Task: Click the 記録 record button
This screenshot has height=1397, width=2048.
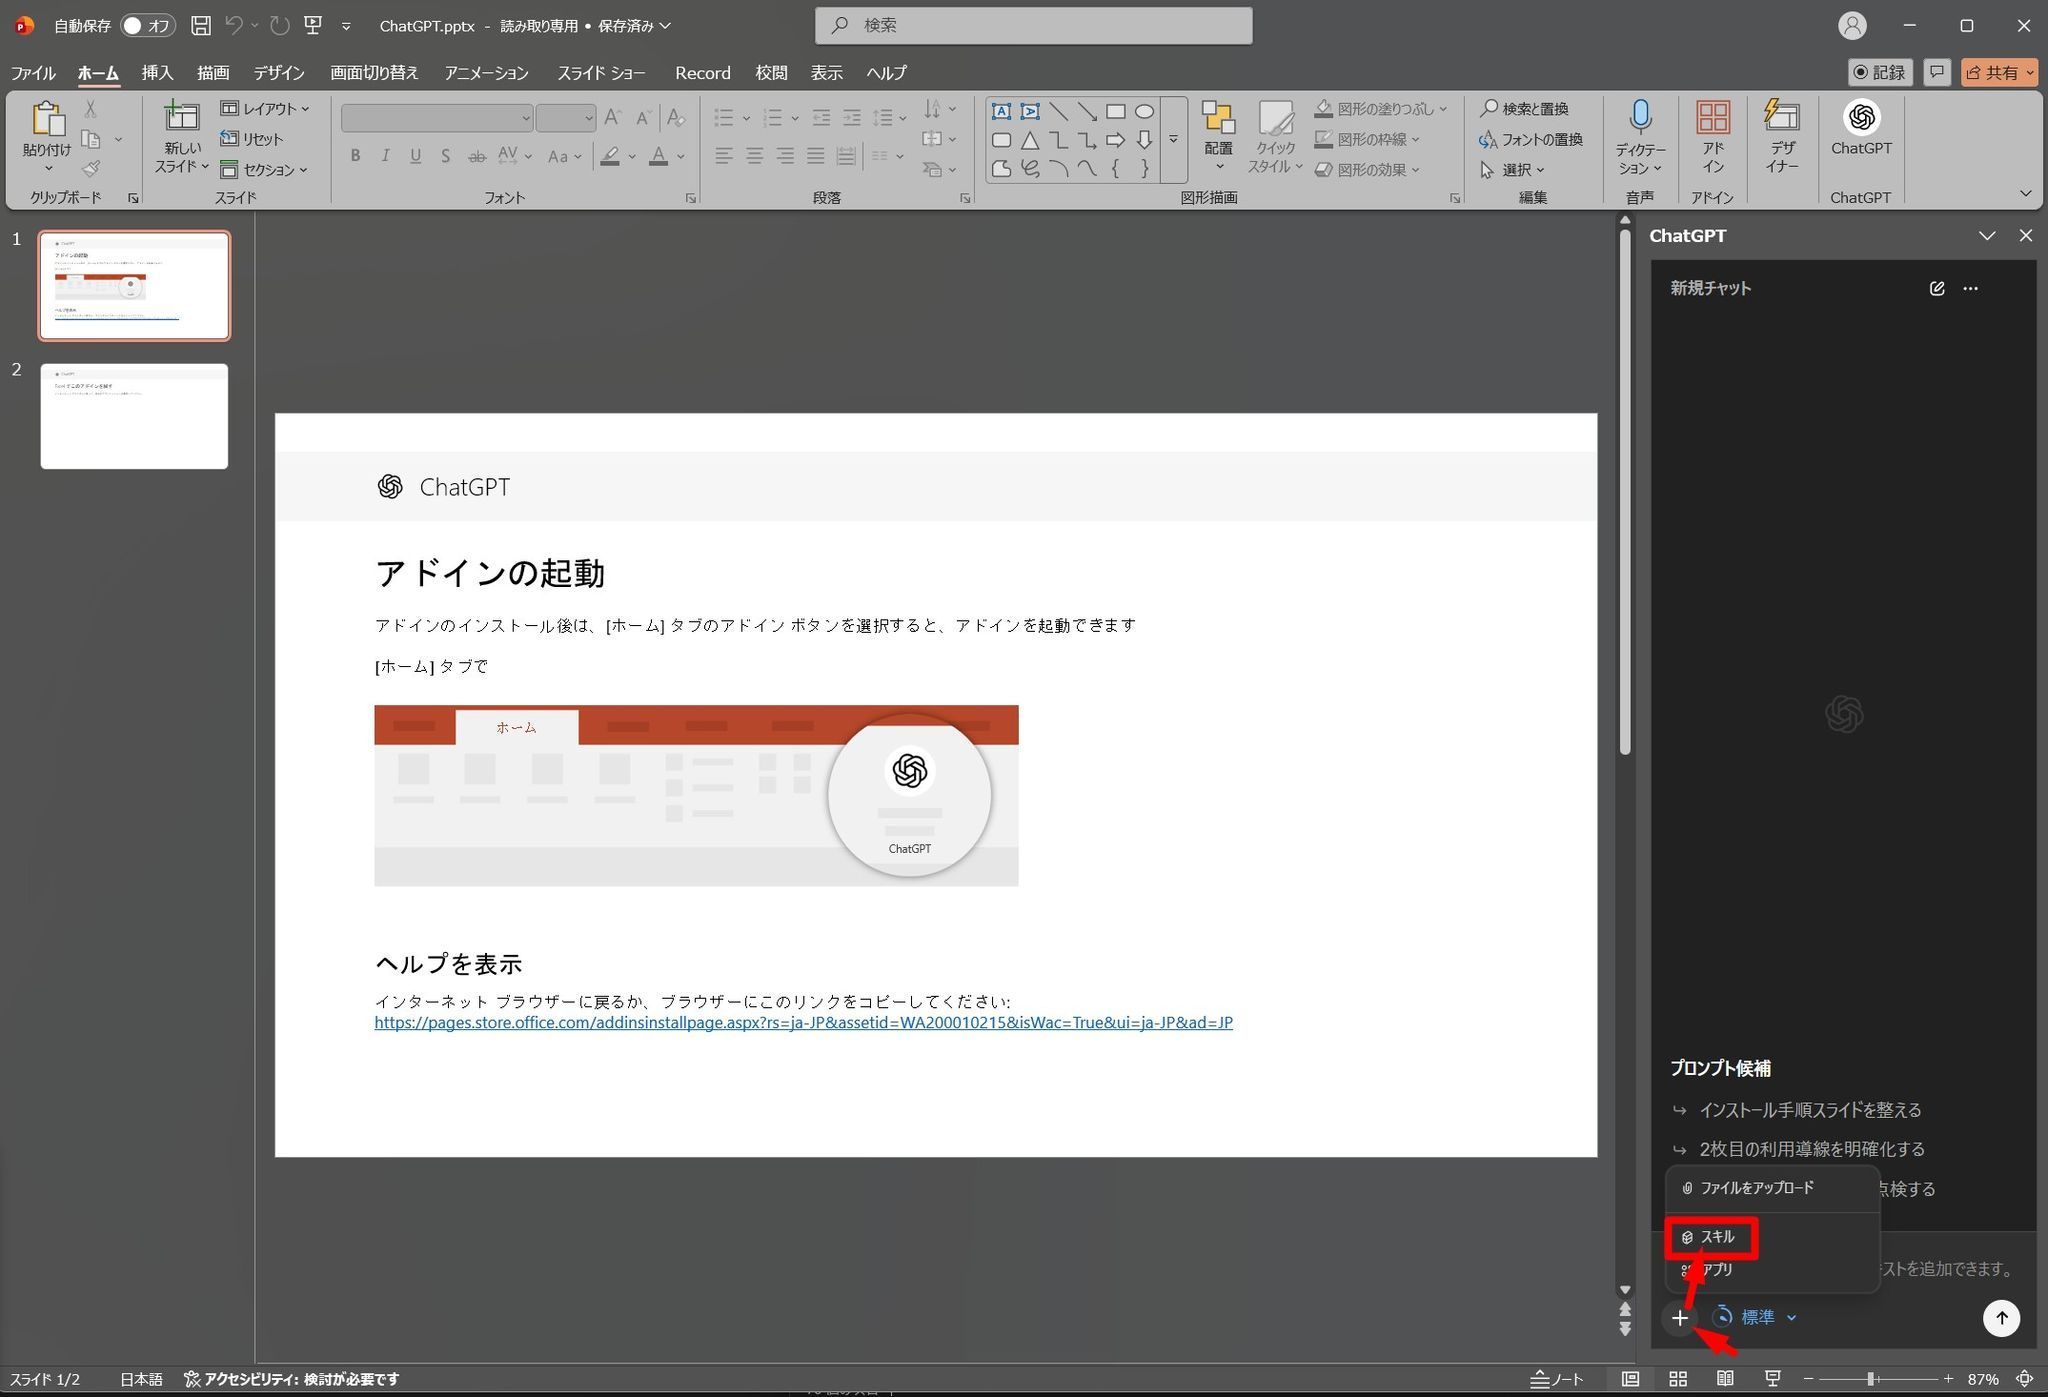Action: tap(1880, 72)
